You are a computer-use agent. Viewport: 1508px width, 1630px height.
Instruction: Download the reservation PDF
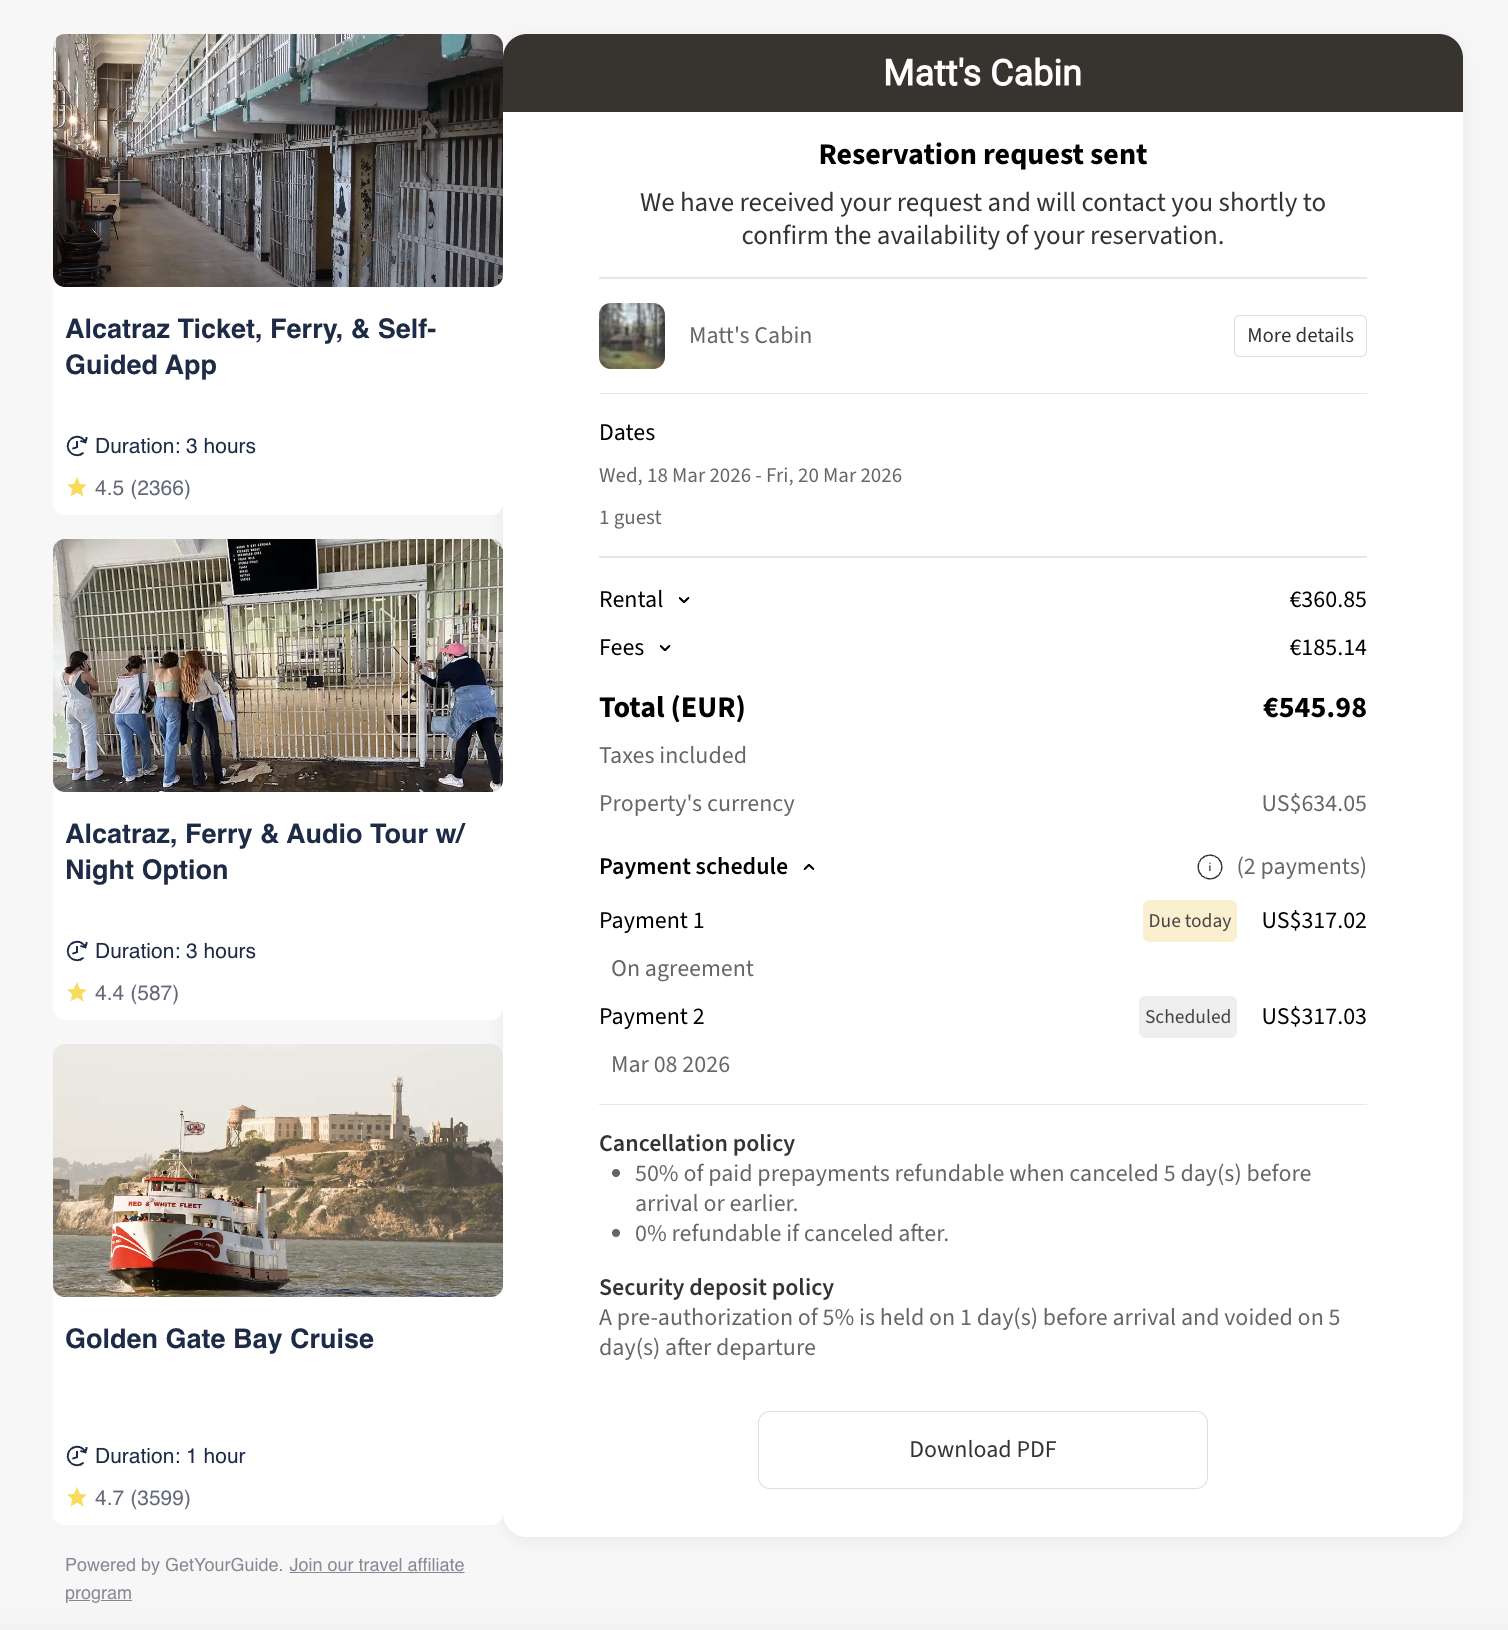[982, 1450]
